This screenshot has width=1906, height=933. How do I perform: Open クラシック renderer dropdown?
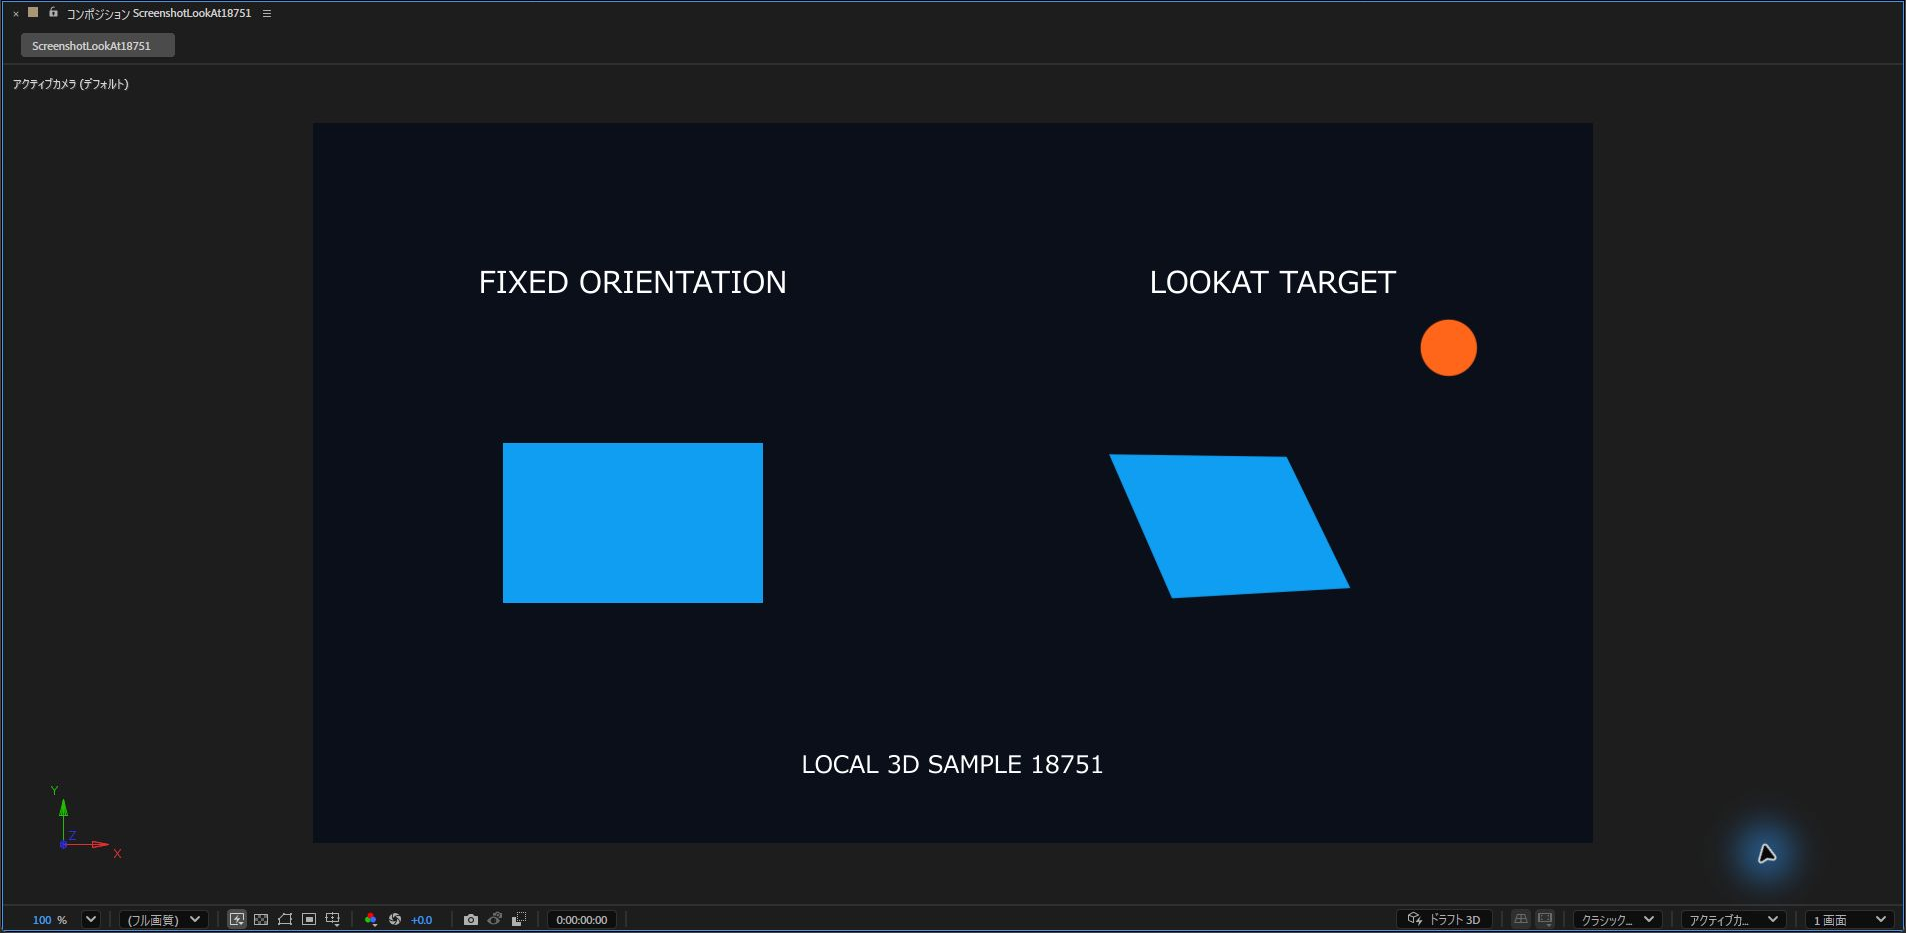pos(1618,920)
